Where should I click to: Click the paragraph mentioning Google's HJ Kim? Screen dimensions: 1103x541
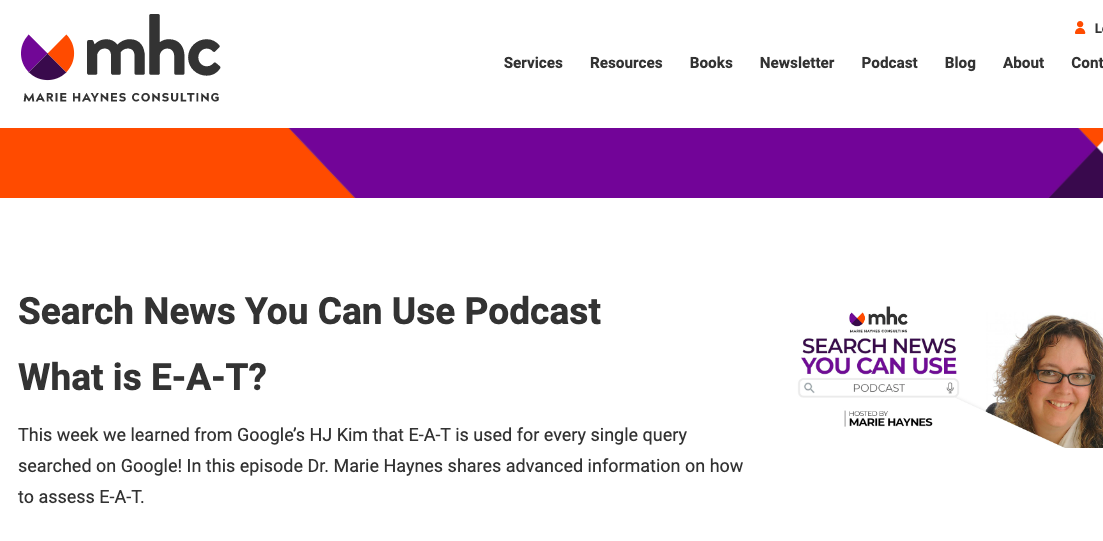click(381, 466)
